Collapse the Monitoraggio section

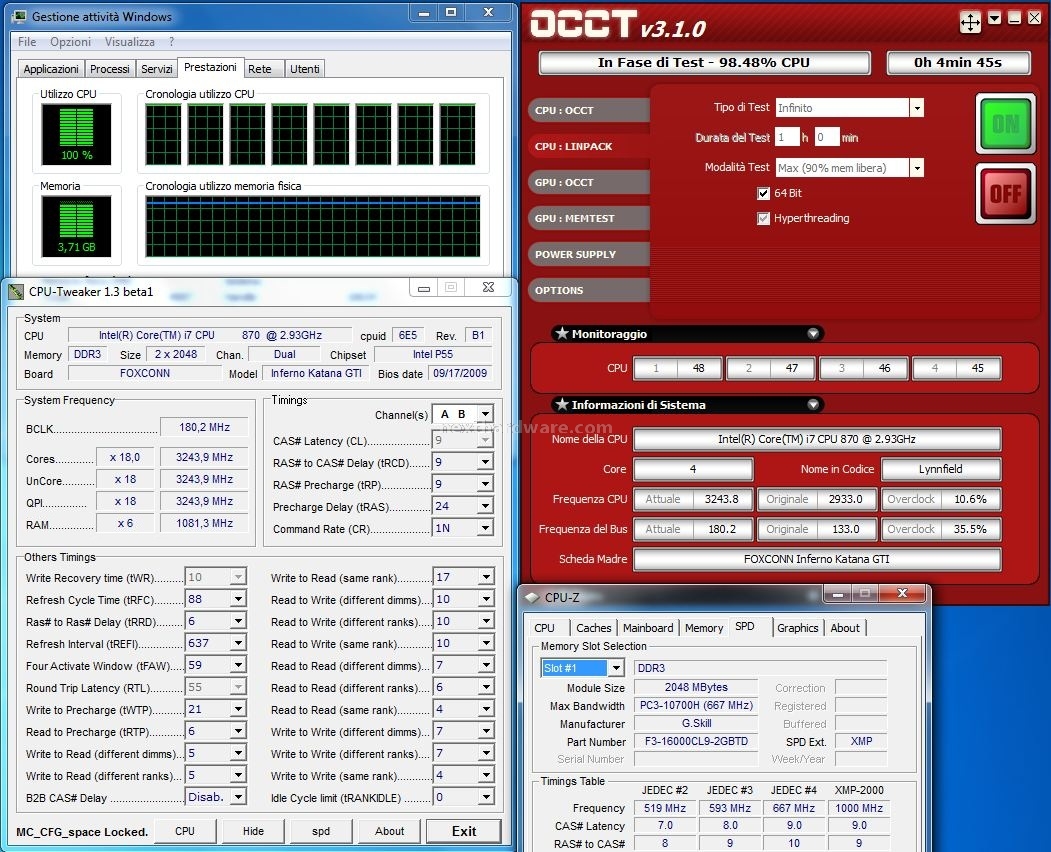point(813,333)
